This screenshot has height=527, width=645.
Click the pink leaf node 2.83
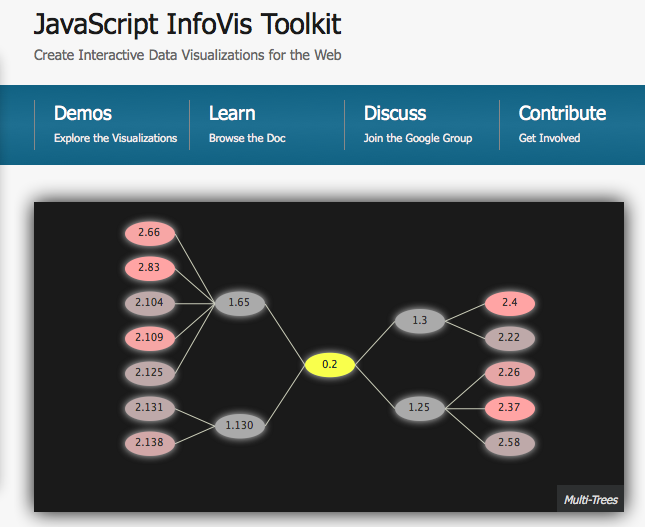(x=150, y=268)
